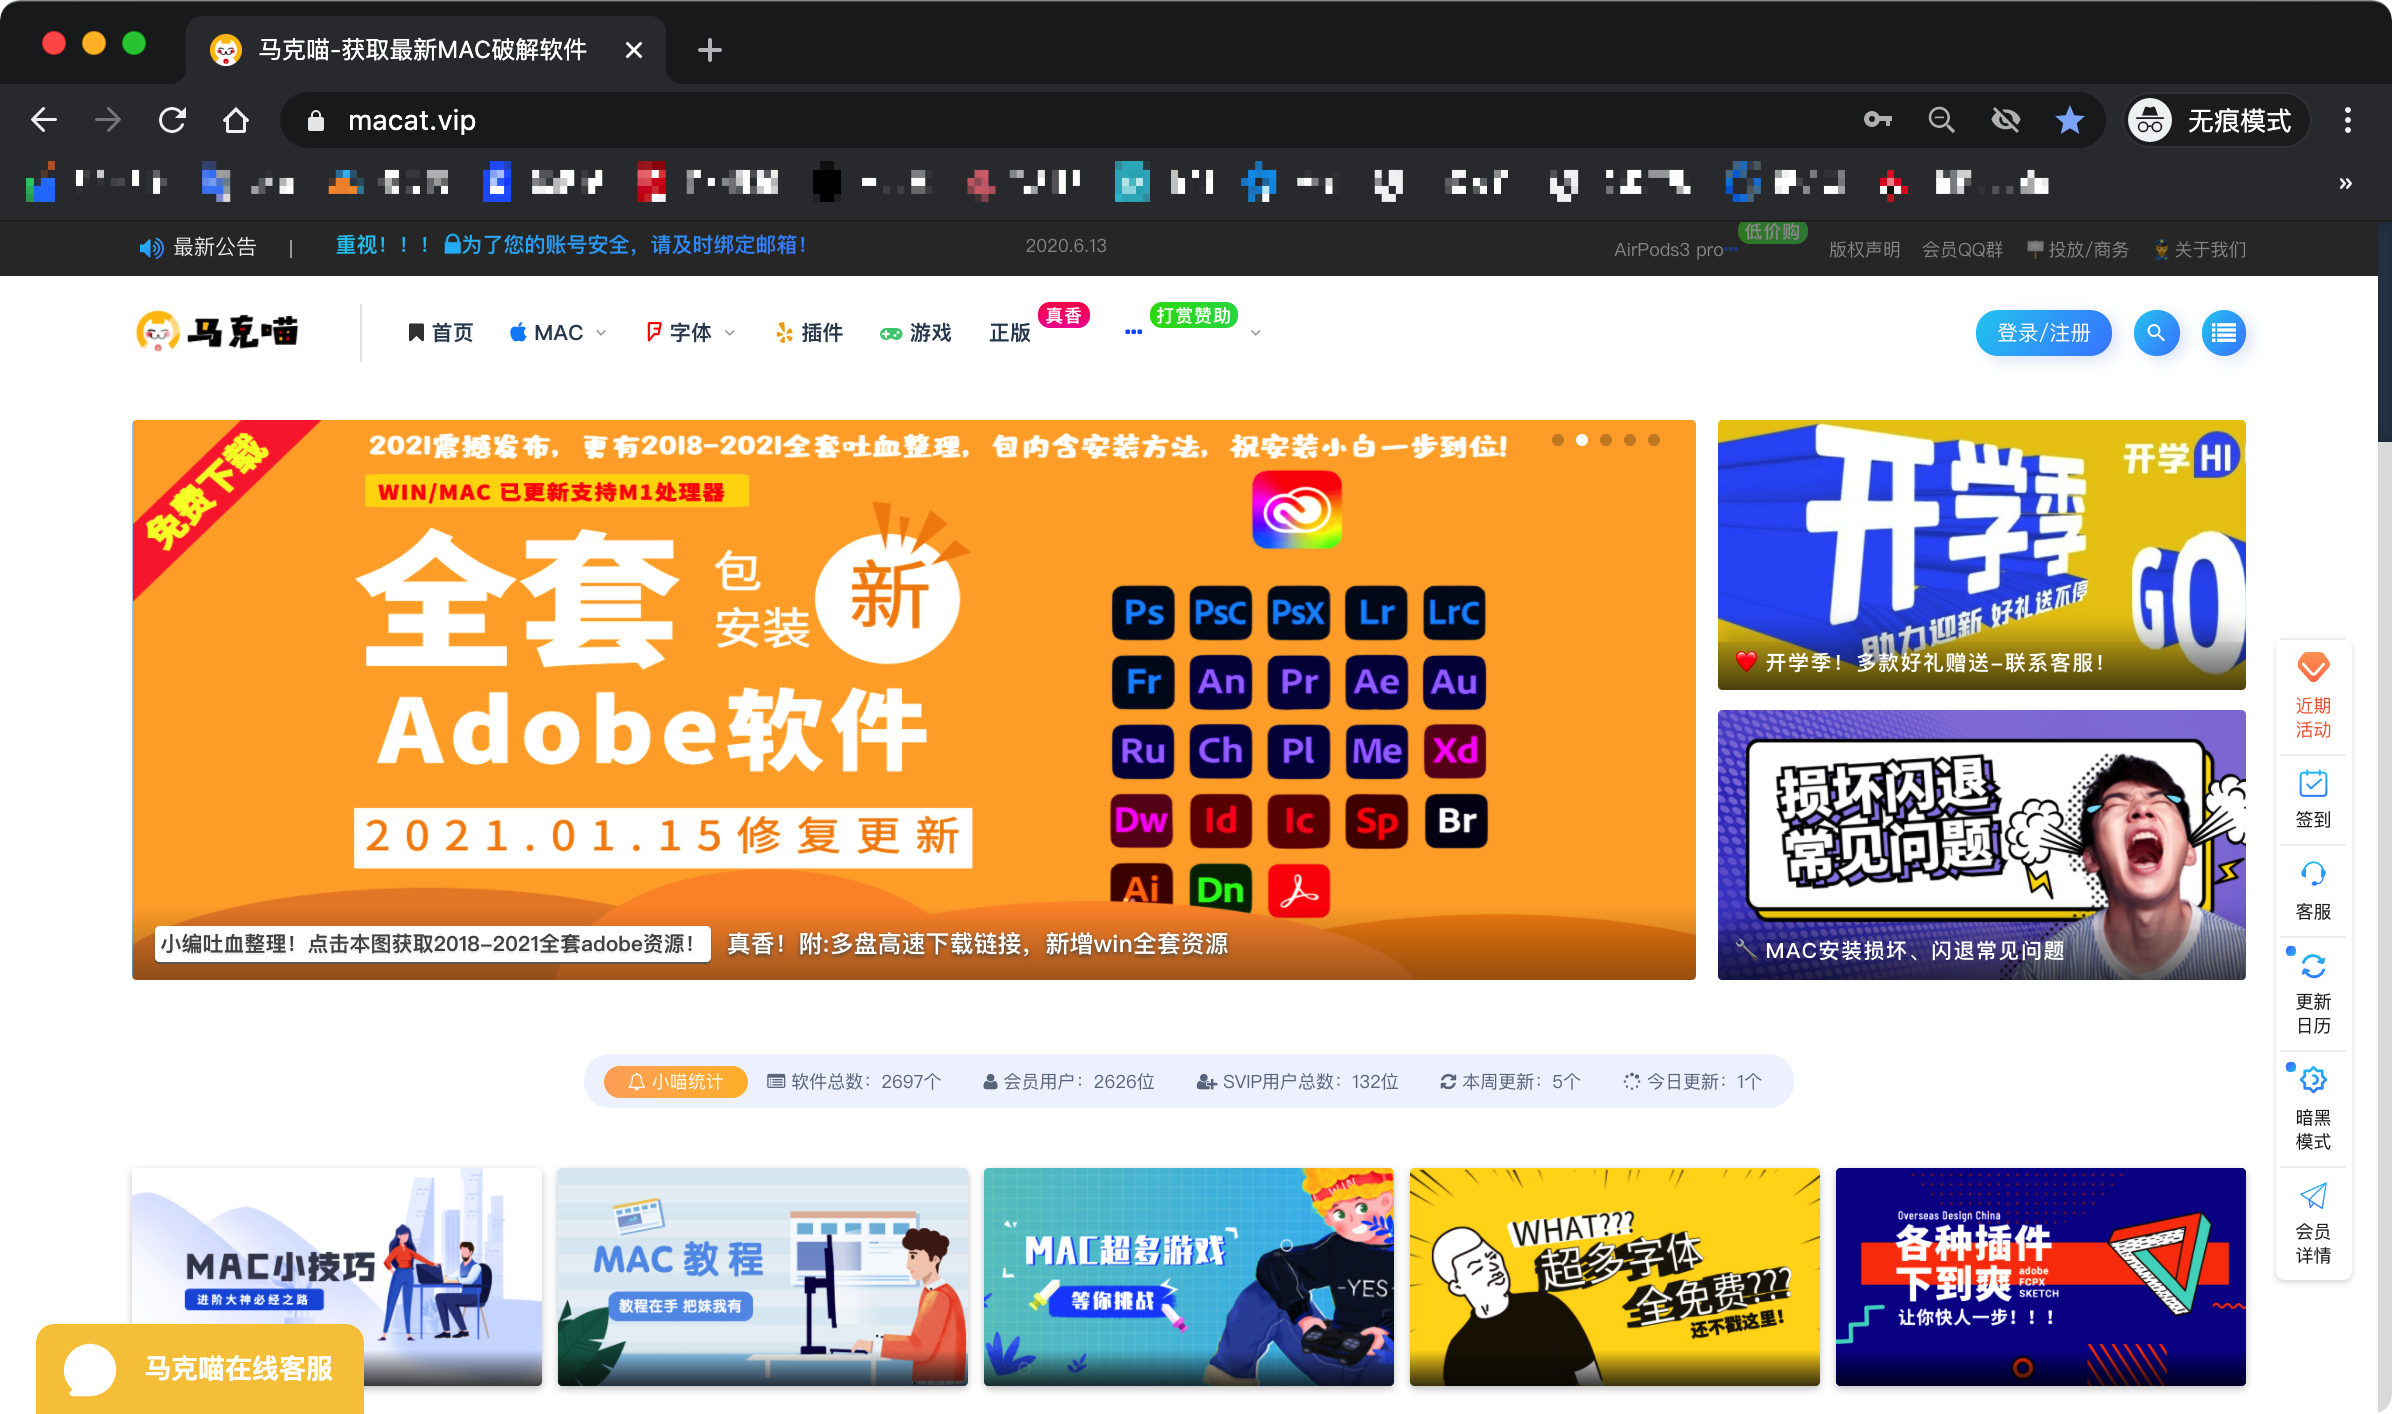Click the bookmark star in address bar
2392x1414 pixels.
click(x=2069, y=121)
